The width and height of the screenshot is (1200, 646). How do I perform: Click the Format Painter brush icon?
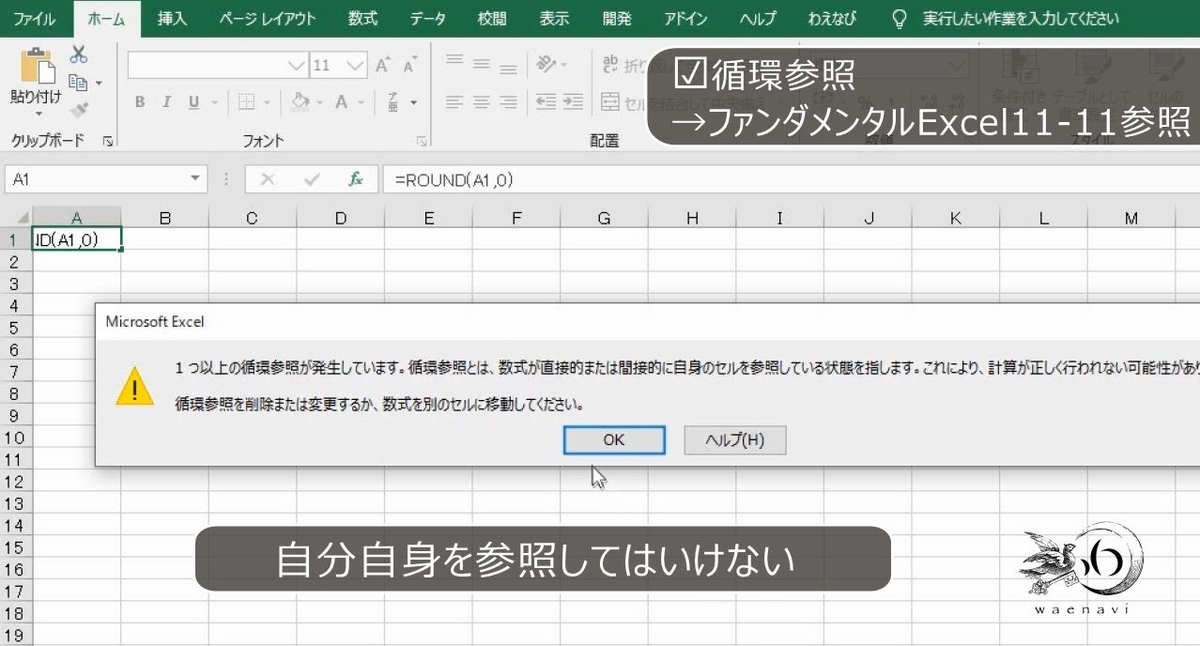coord(79,109)
